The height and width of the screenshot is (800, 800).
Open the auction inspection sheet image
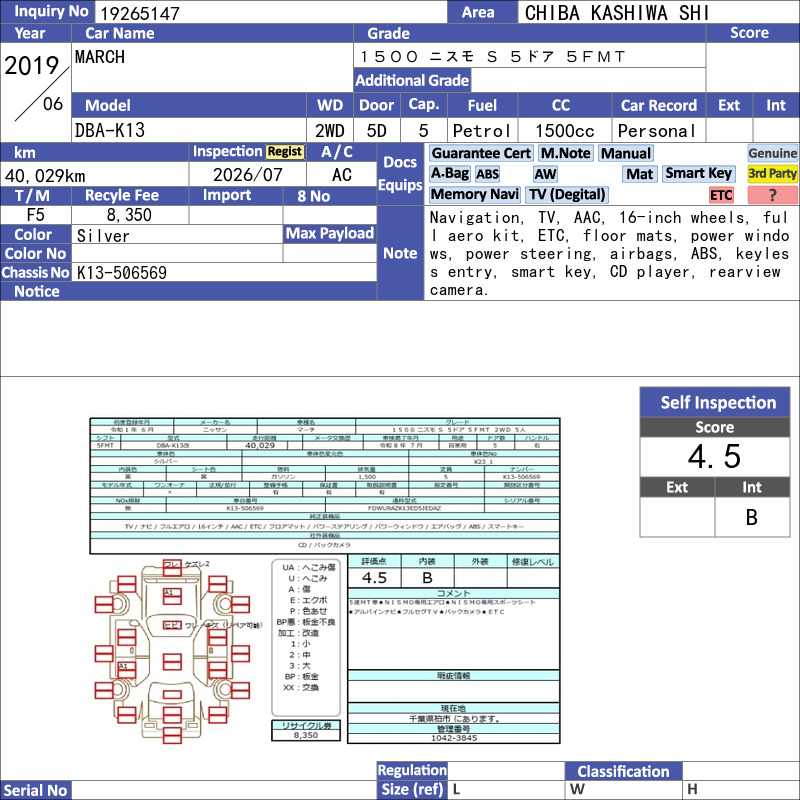(x=325, y=581)
